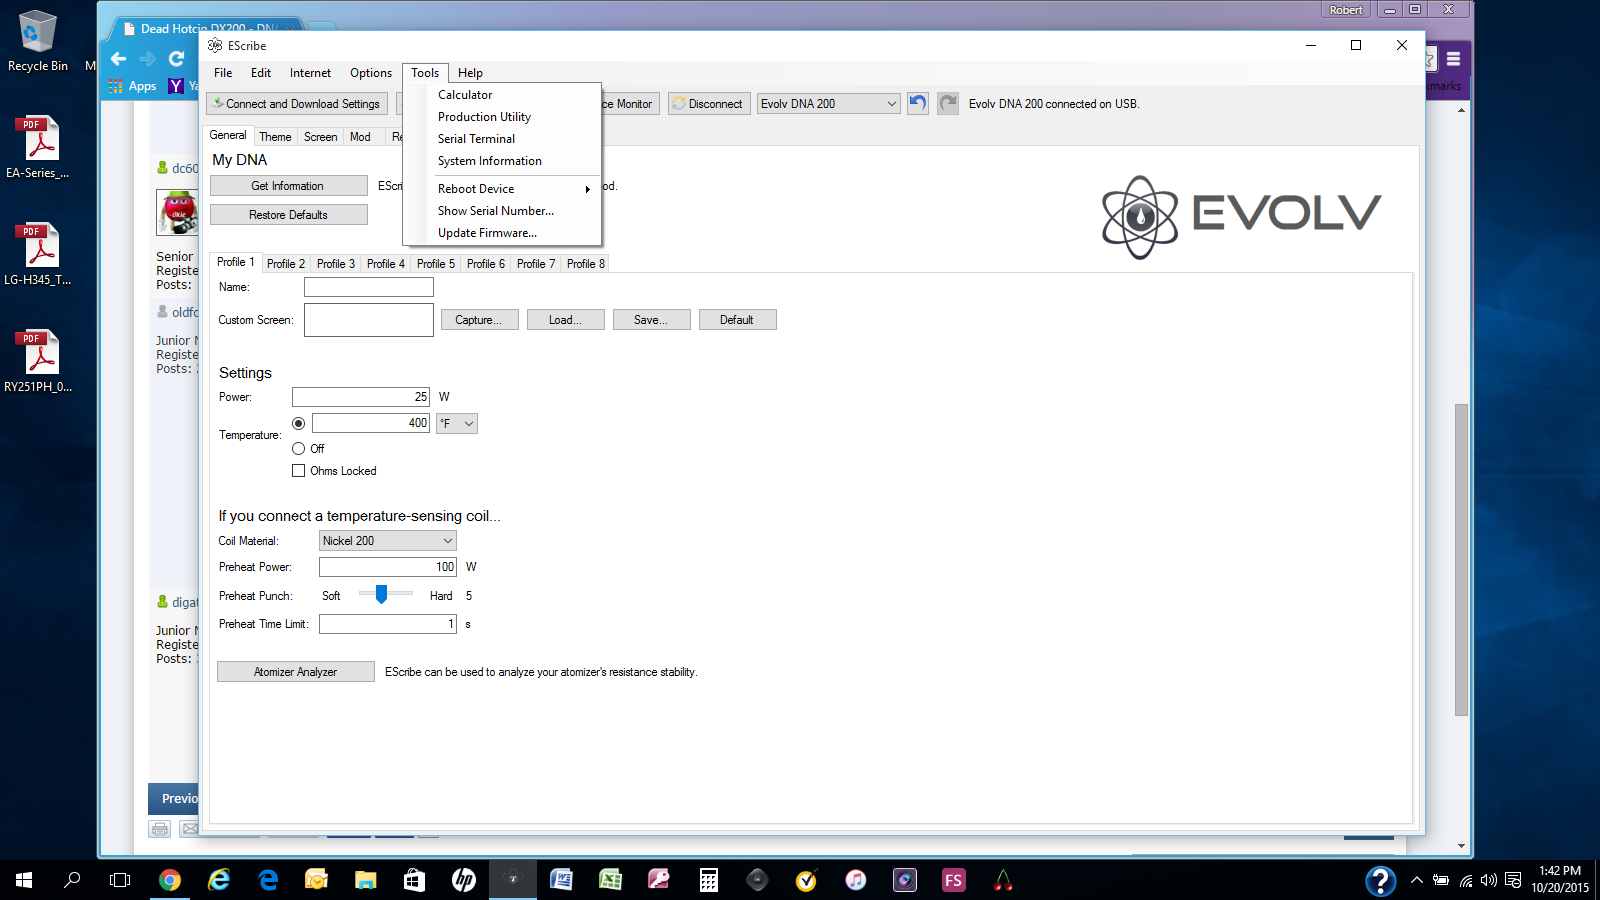This screenshot has height=900, width=1600.
Task: Open Calculator app from taskbar
Action: point(708,880)
